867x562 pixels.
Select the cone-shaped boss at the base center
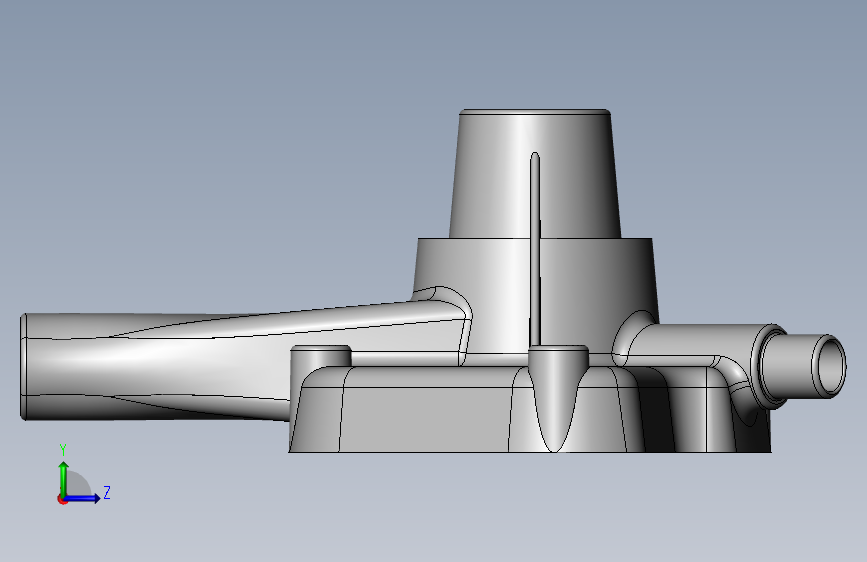pyautogui.click(x=557, y=398)
